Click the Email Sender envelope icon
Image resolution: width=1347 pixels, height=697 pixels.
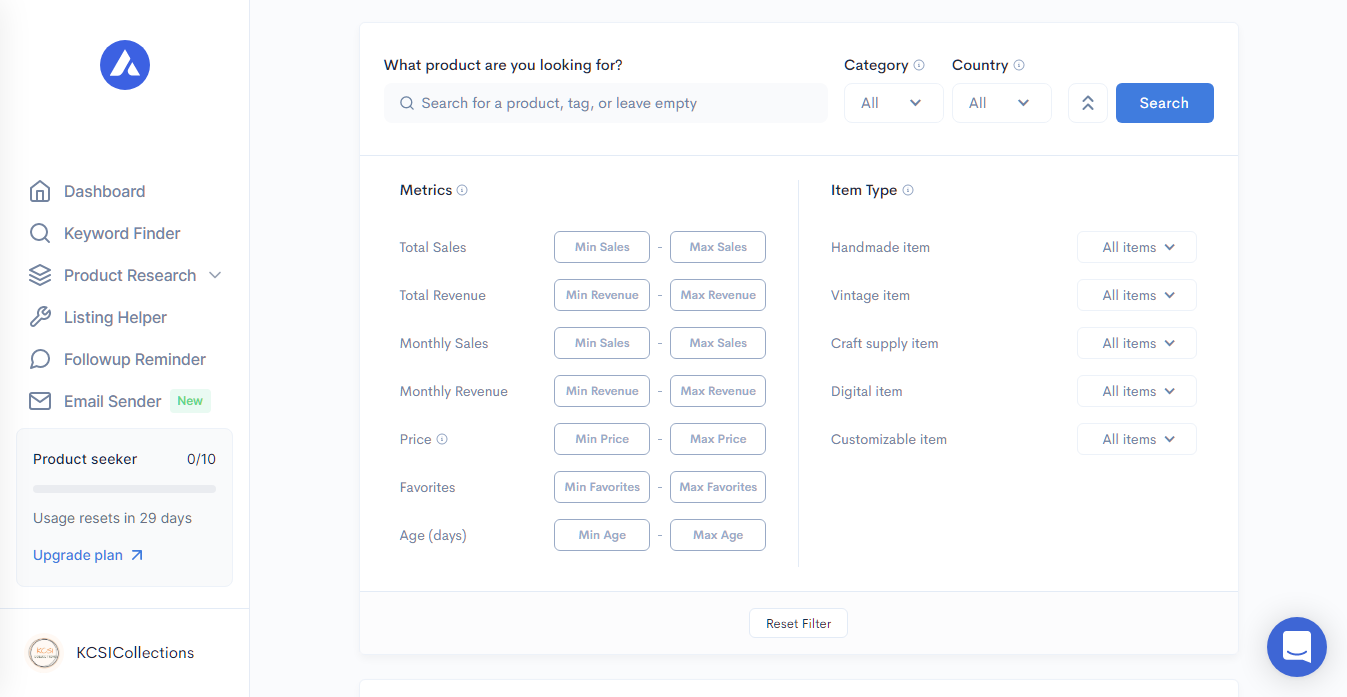pos(40,401)
